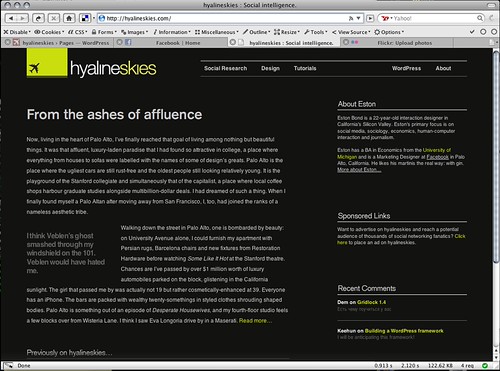Click the vertical page scrollbar thumb

(x=496, y=157)
